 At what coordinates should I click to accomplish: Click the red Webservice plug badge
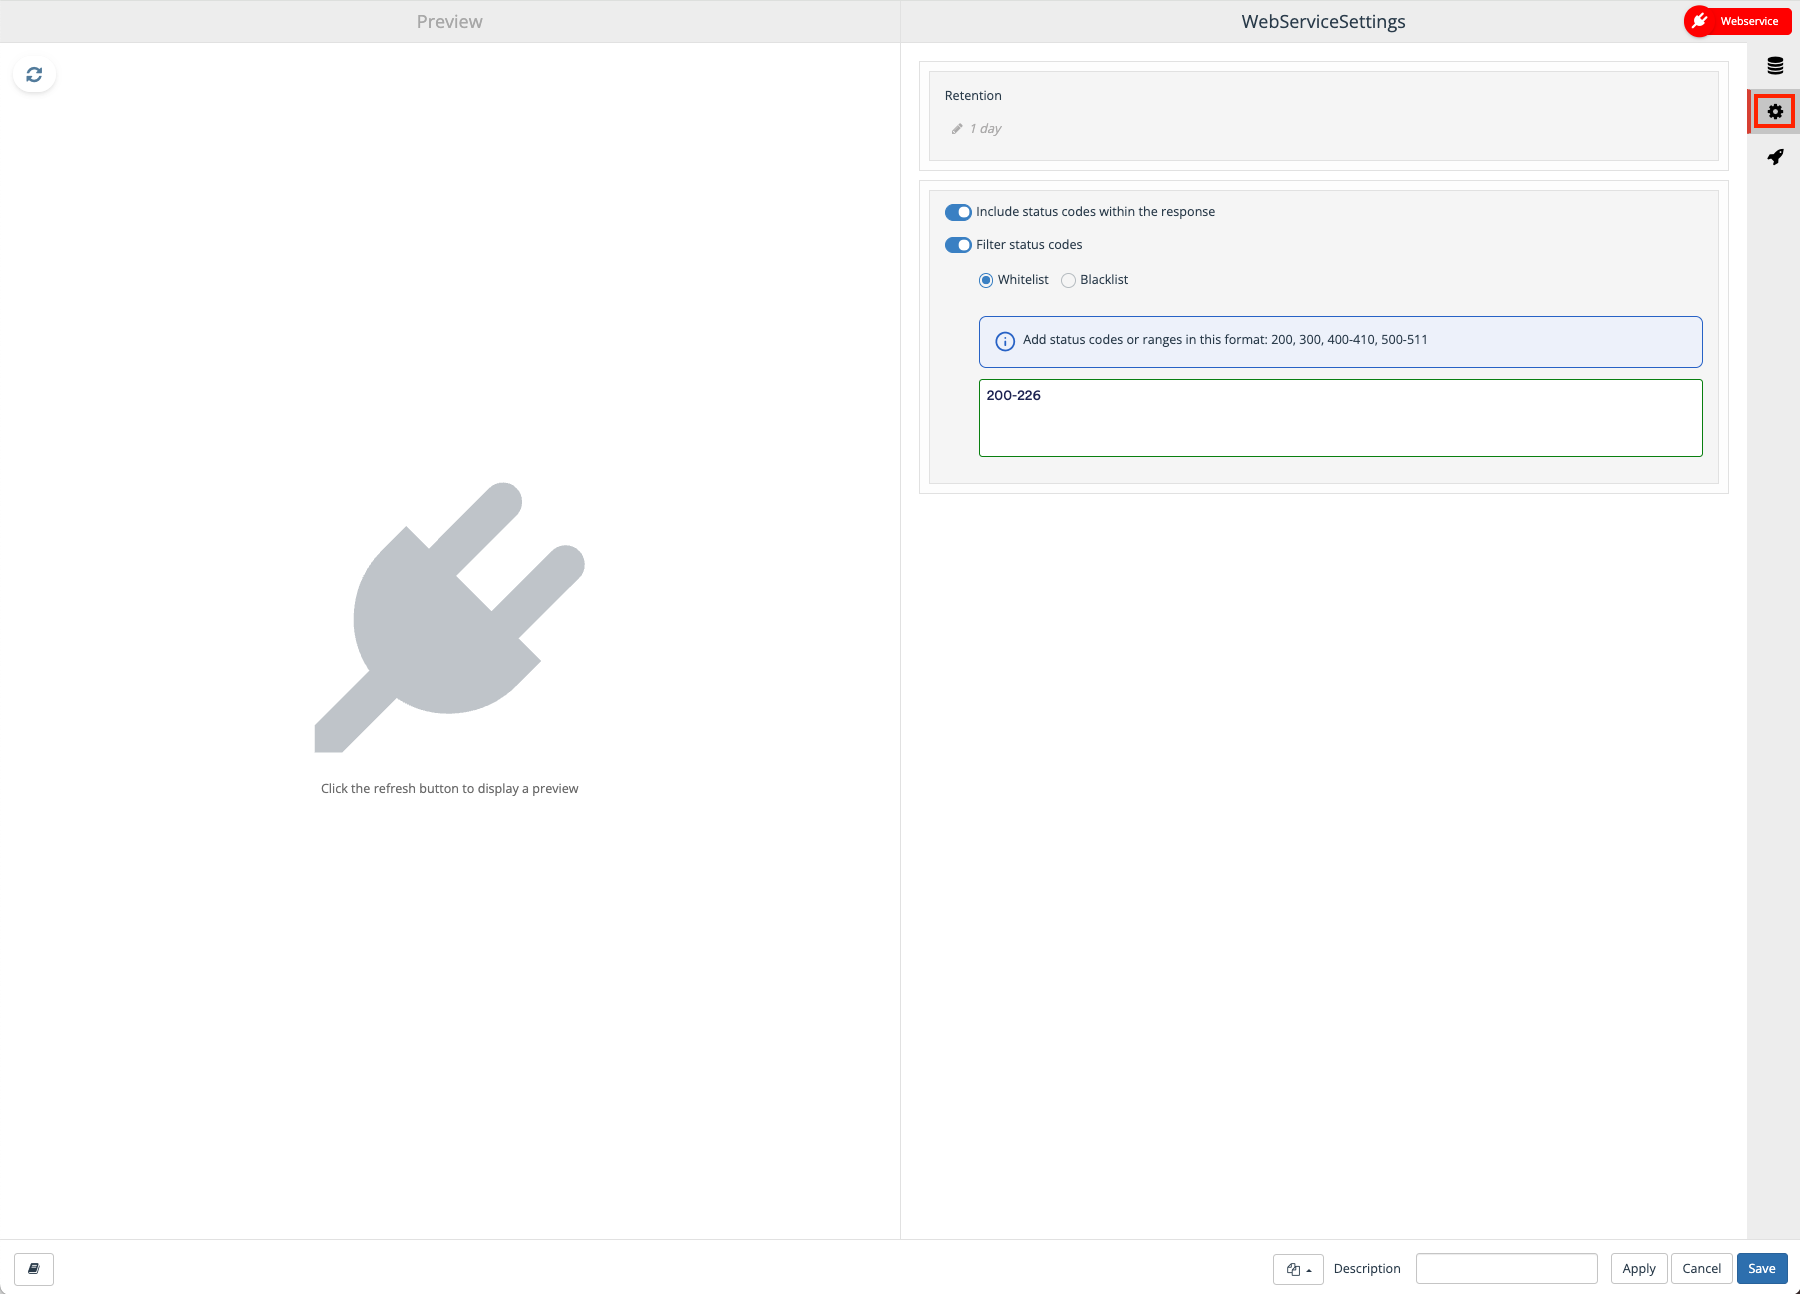(x=1738, y=21)
